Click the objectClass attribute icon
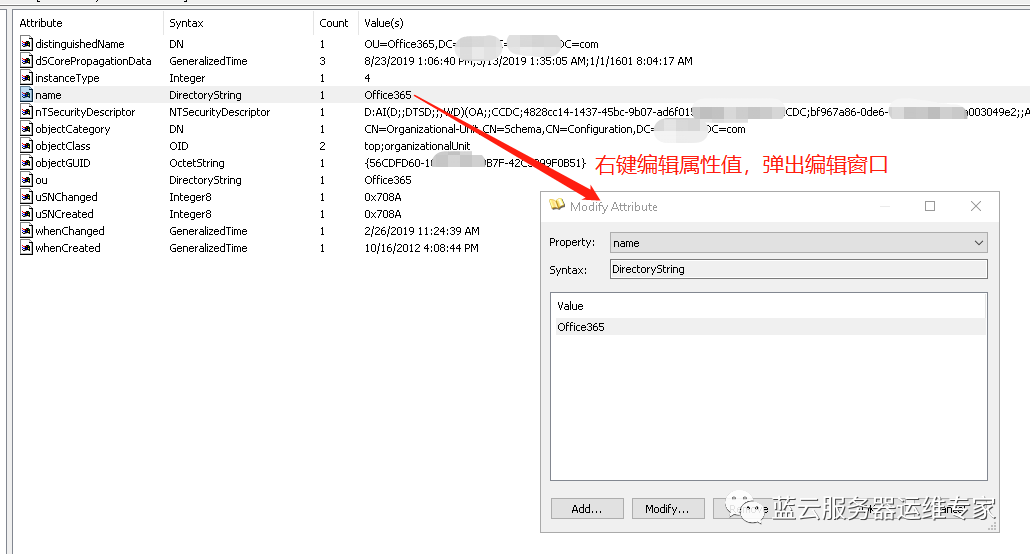Screen dimensions: 1030x554 coord(26,146)
